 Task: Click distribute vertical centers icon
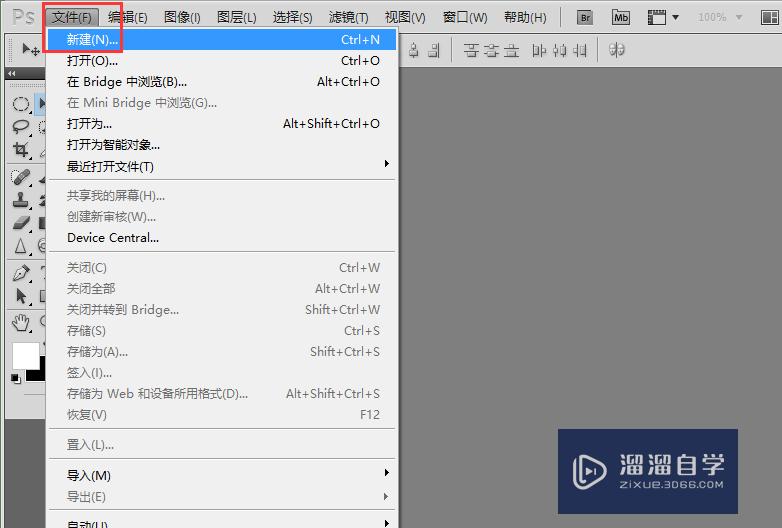pyautogui.click(x=492, y=50)
